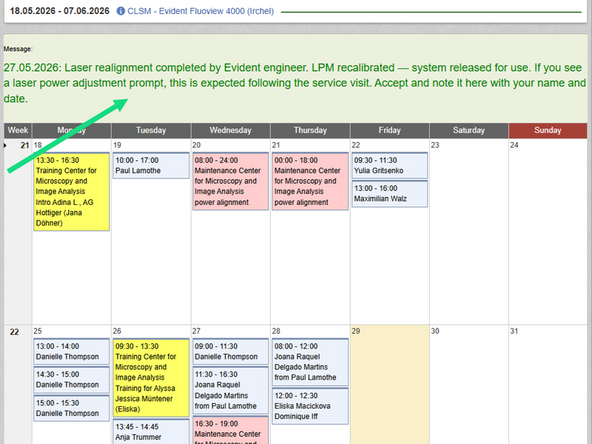Click day number 31 on Sunday
The width and height of the screenshot is (592, 444).
[x=514, y=331]
